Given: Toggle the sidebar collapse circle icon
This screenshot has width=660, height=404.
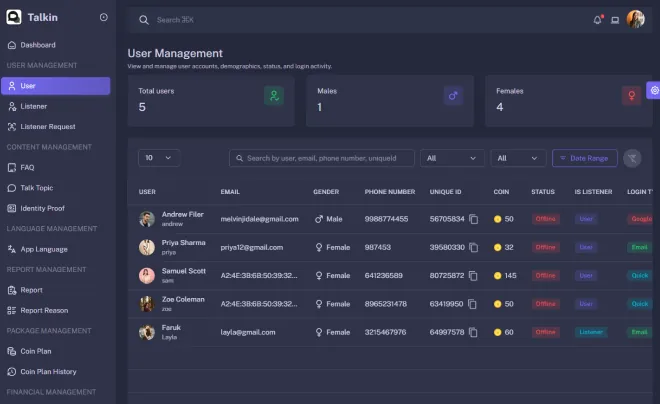Looking at the screenshot, I should point(104,17).
